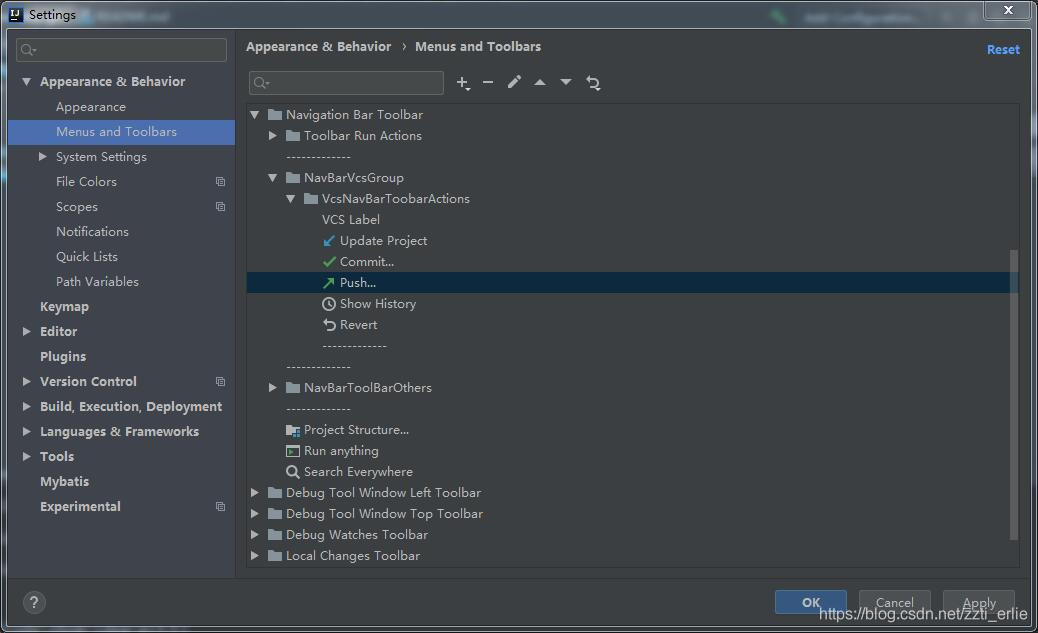Expand the Toolbar Run Actions folder
This screenshot has width=1038, height=633.
point(273,136)
